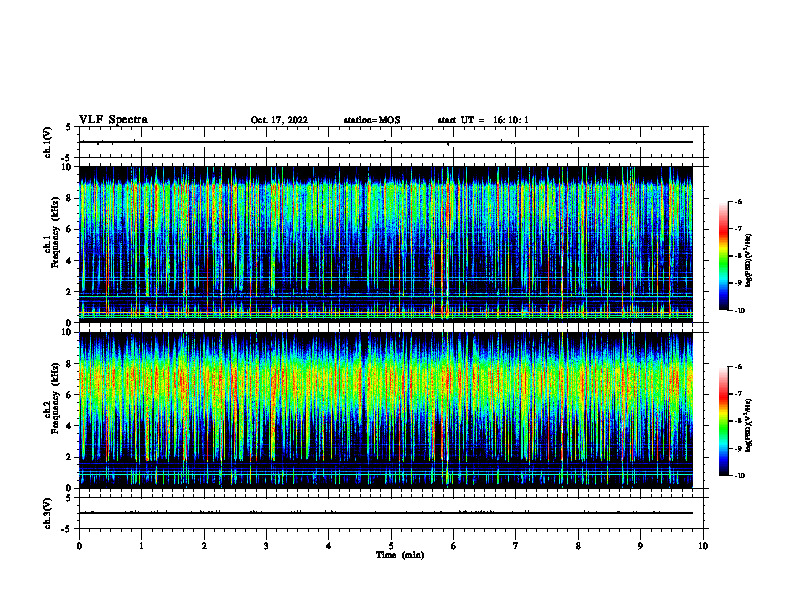Image resolution: width=792 pixels, height=612 pixels.
Task: Click the "7" tick on the time axis
Action: pyautogui.click(x=516, y=546)
